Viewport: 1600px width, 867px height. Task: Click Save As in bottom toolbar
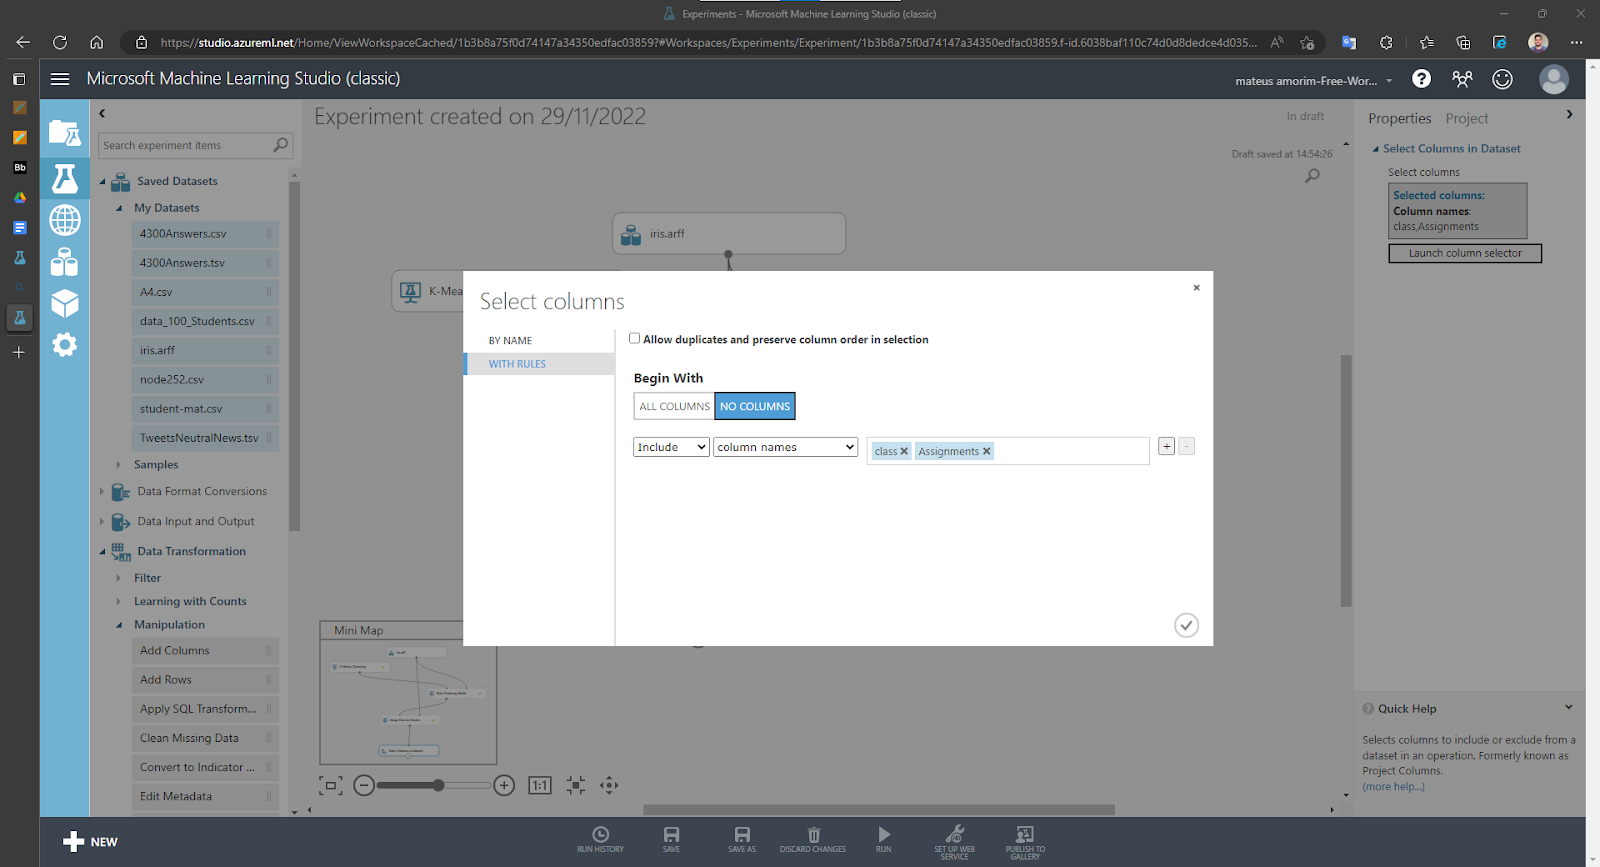point(742,839)
